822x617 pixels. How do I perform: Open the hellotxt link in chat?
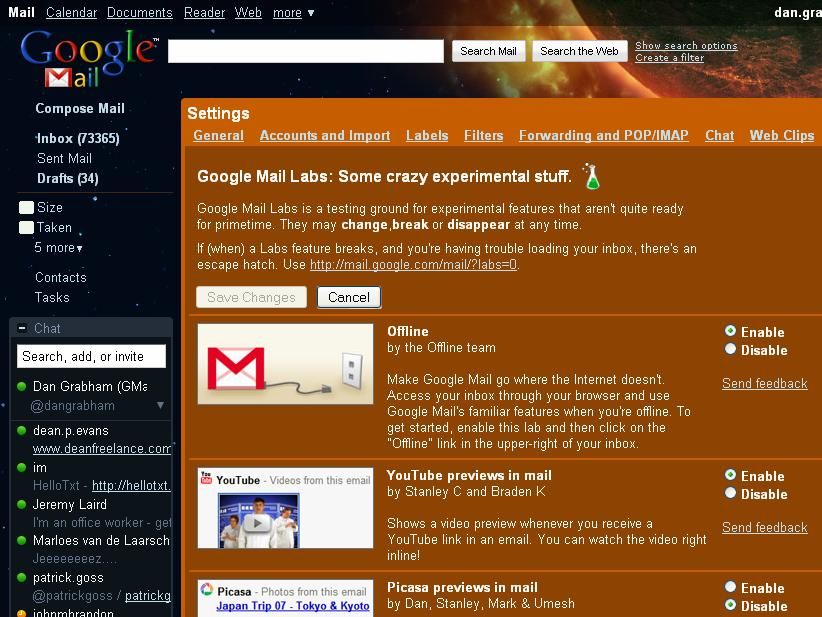(132, 485)
